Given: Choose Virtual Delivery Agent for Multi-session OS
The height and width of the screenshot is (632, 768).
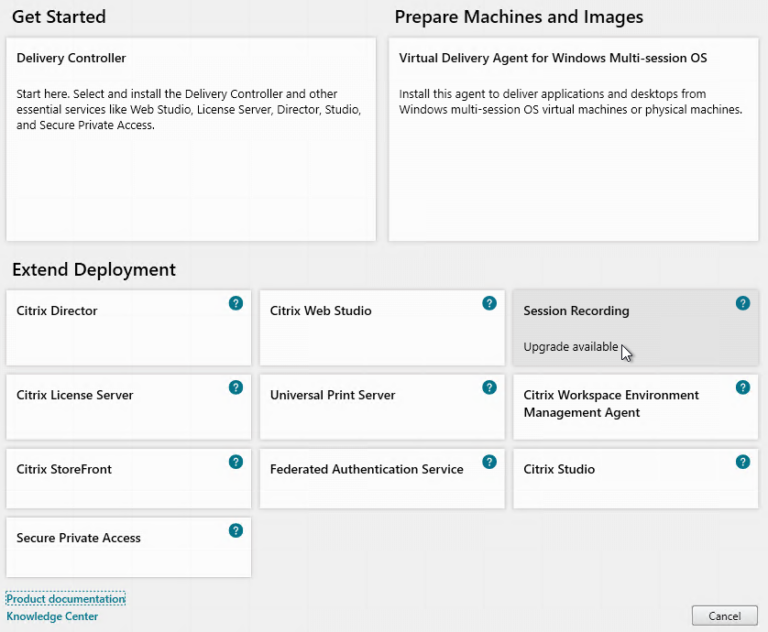Looking at the screenshot, I should pyautogui.click(x=573, y=140).
